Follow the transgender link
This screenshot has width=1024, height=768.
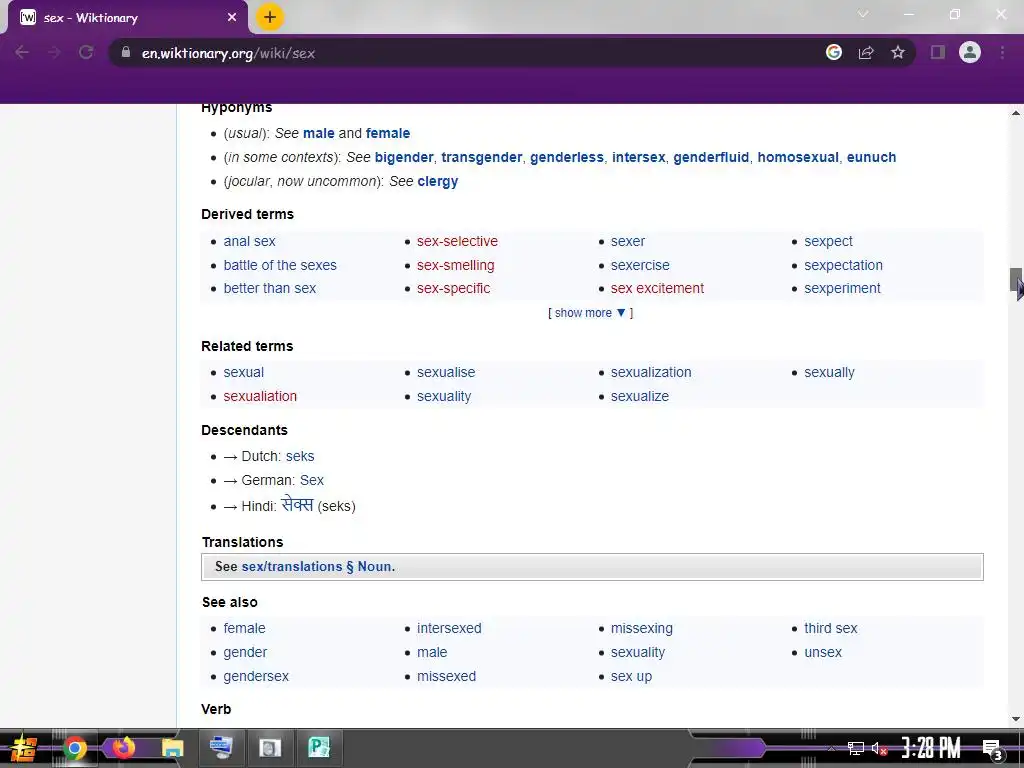[x=482, y=157]
